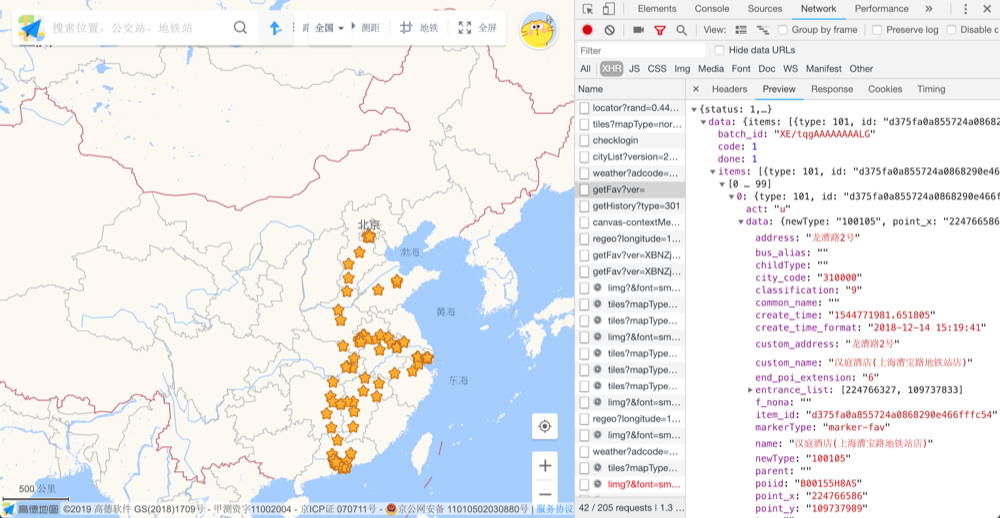Click the Name column header
The image size is (1000, 518).
[629, 89]
